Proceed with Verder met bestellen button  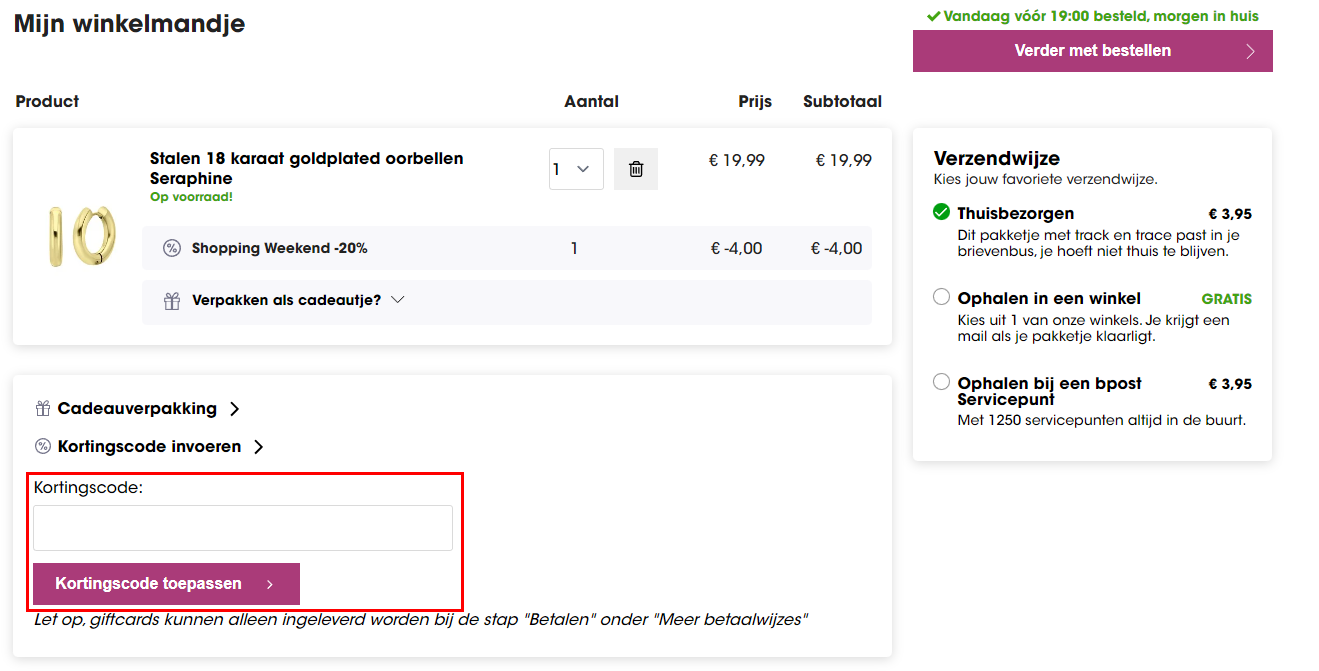(x=1092, y=51)
